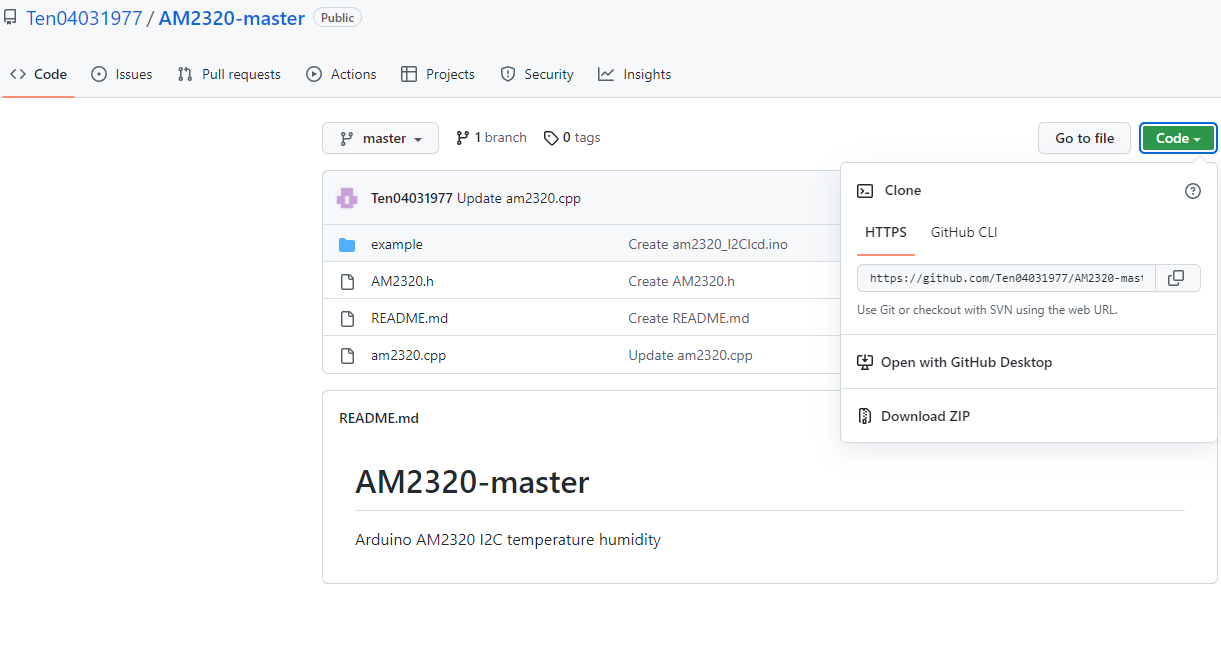Click the Pull requests icon
The width and height of the screenshot is (1221, 669).
click(x=185, y=74)
